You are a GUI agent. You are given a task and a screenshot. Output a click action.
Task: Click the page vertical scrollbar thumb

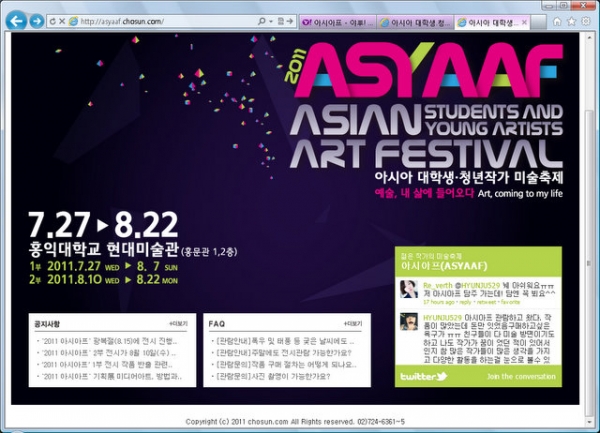589,264
